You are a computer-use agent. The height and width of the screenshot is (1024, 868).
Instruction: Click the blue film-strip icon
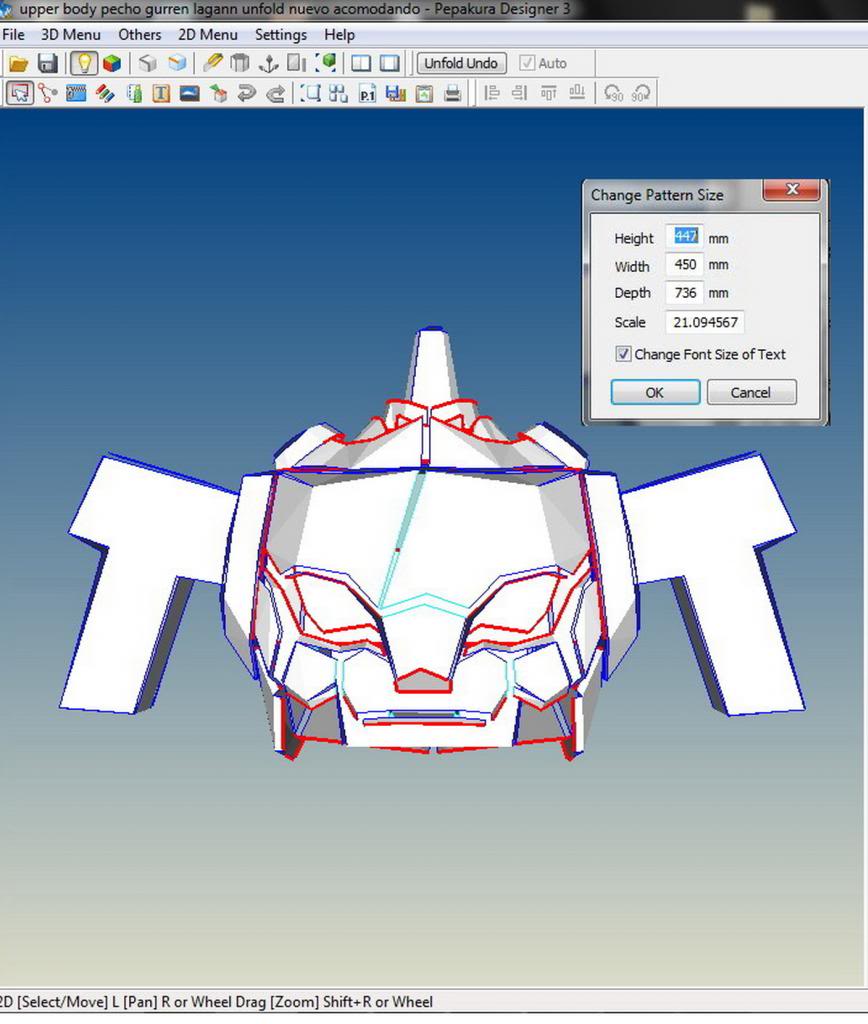(76, 93)
